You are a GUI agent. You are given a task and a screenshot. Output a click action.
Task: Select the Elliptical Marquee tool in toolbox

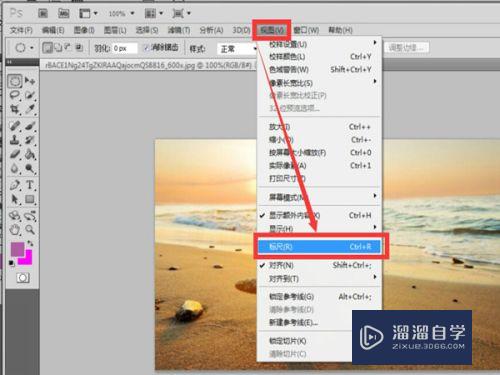point(15,81)
